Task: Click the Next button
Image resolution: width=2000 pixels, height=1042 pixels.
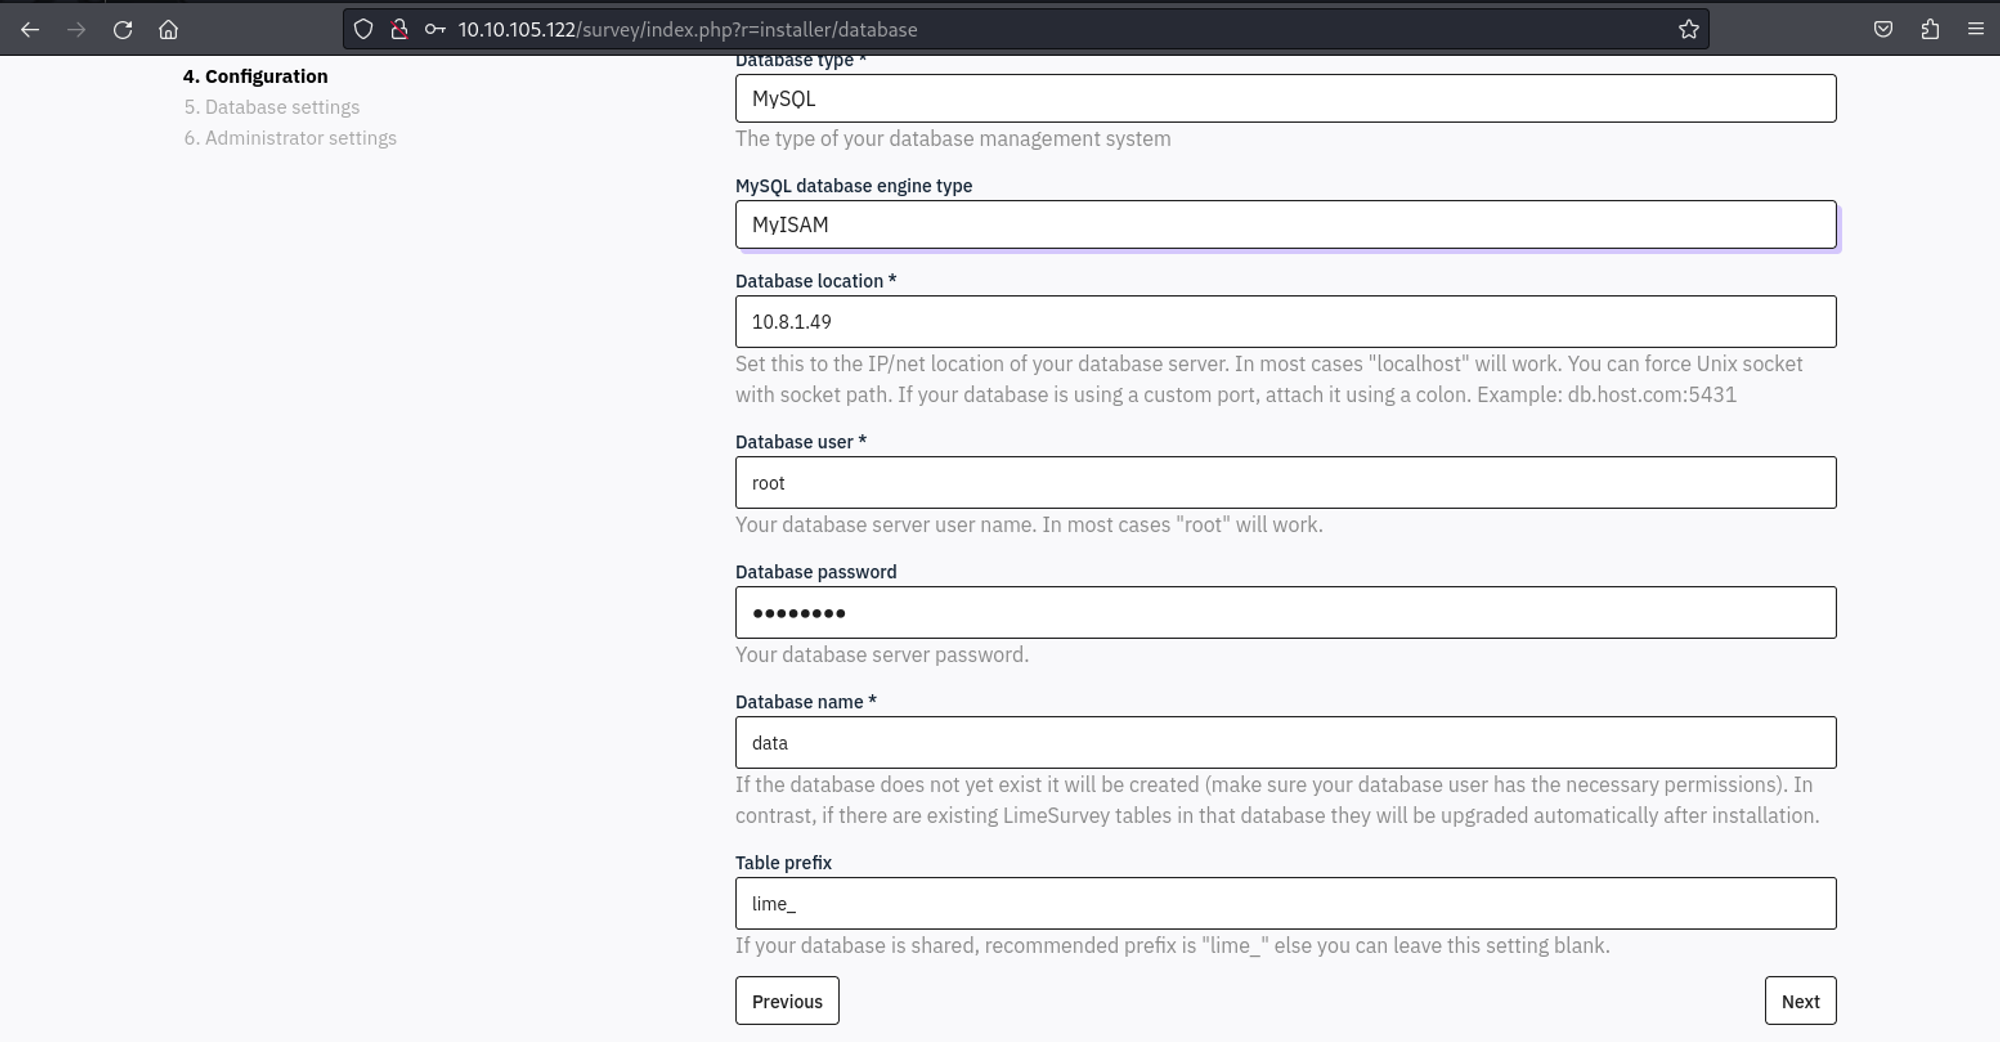Action: tap(1800, 1001)
